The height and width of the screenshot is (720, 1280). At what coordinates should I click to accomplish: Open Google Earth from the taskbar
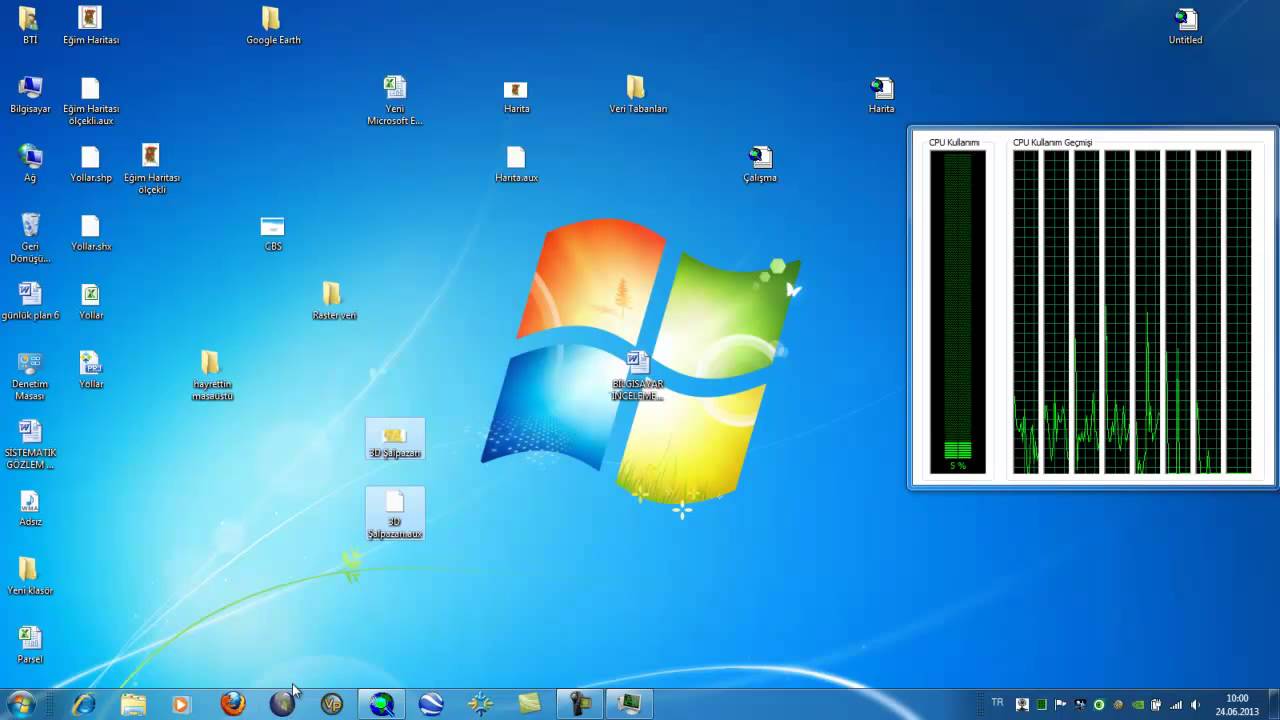coord(431,704)
